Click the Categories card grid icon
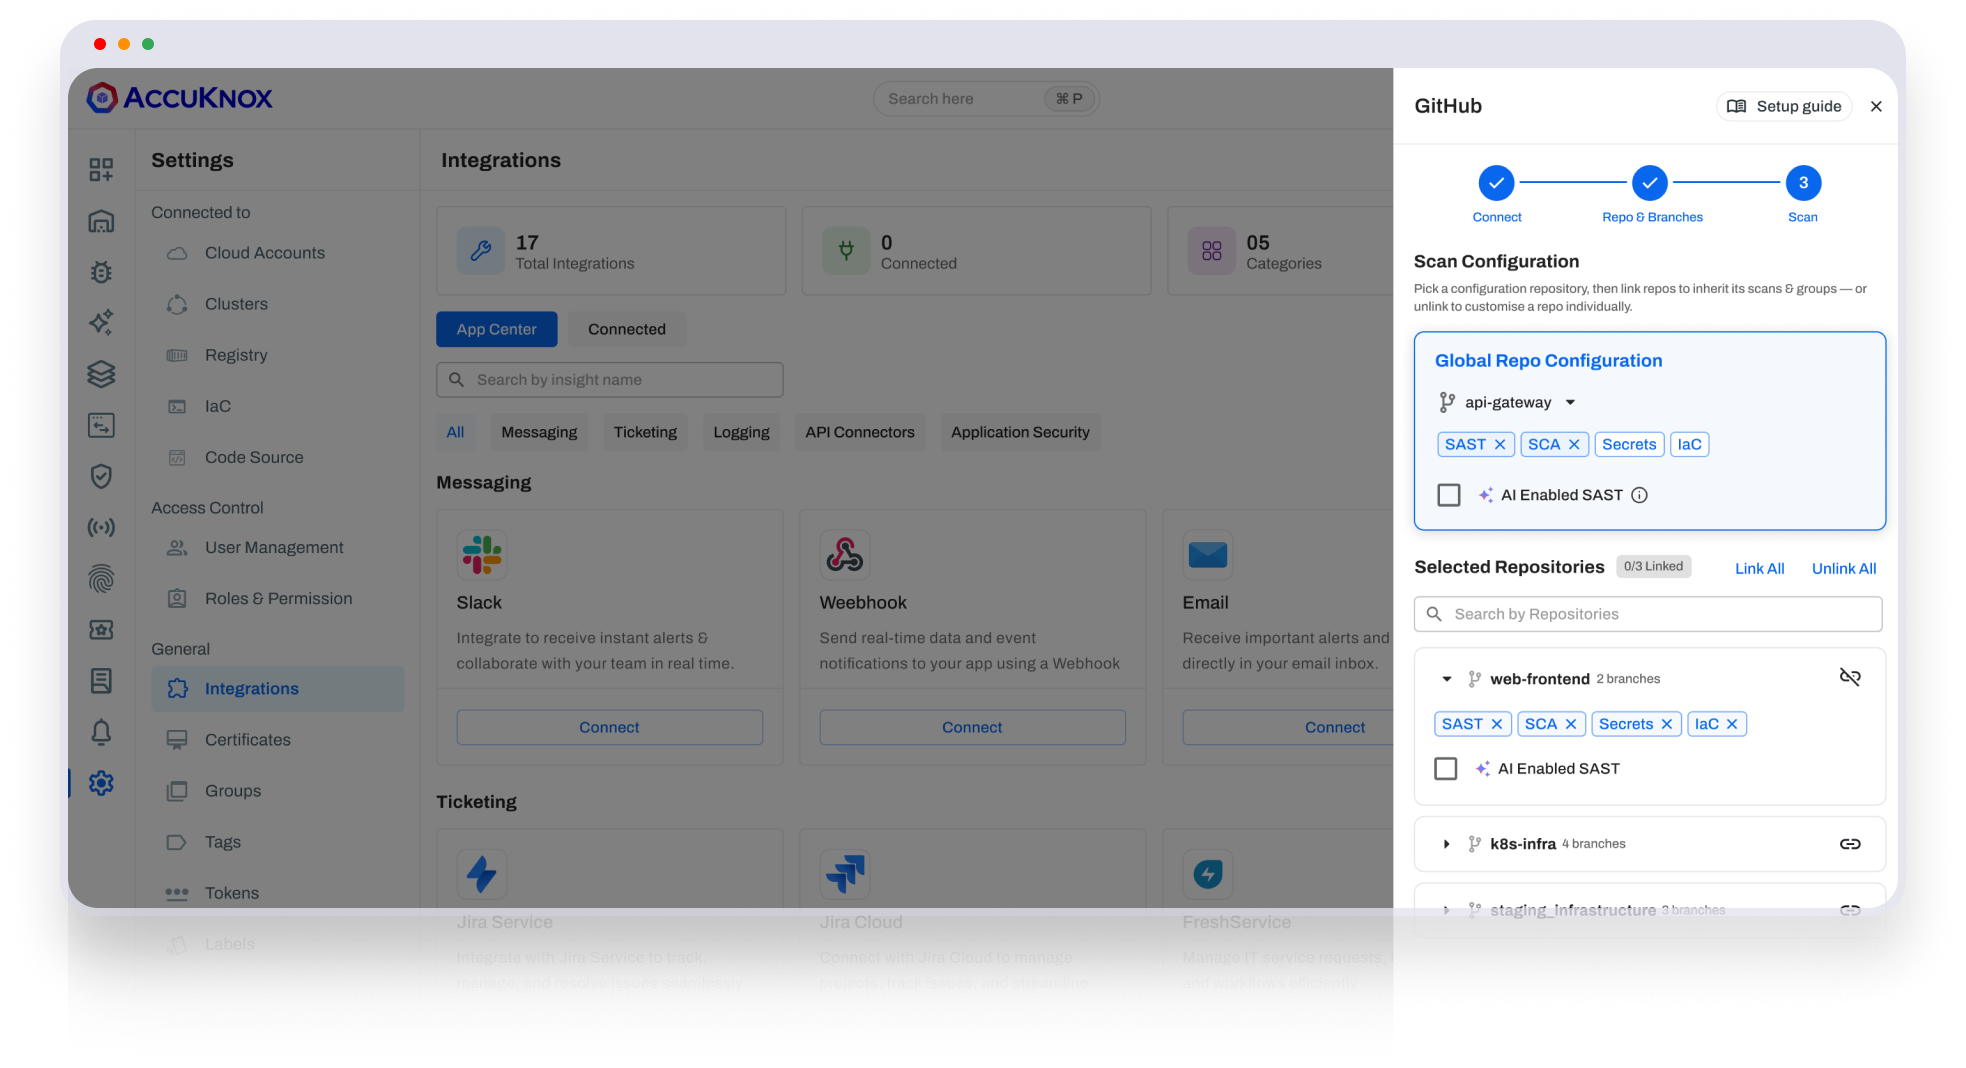 (1212, 251)
